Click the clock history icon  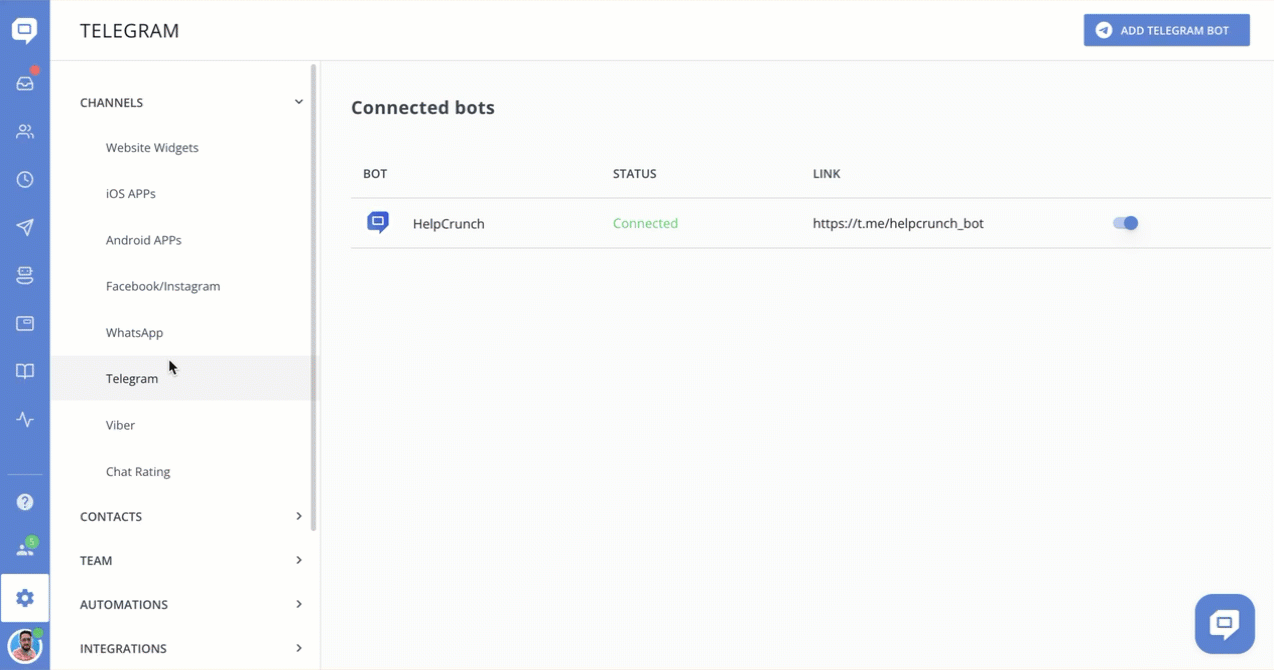[25, 180]
